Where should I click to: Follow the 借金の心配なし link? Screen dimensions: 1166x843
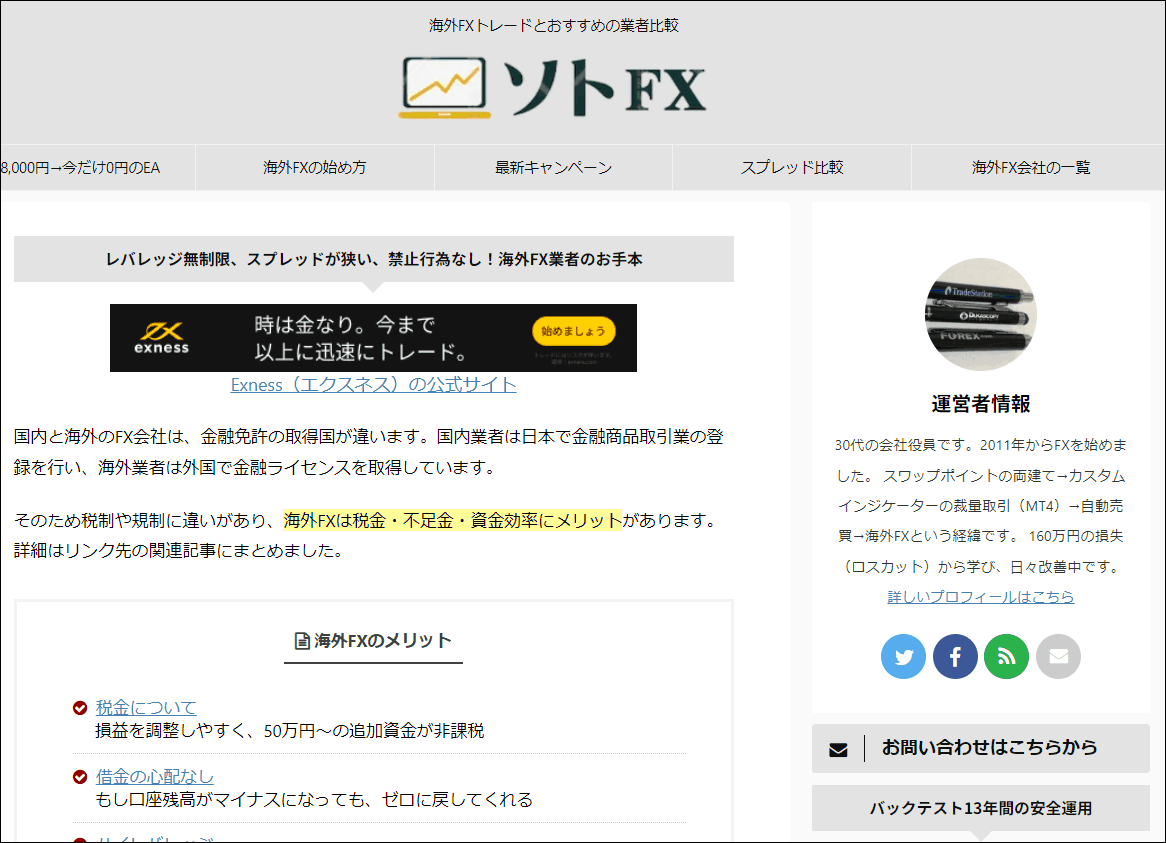pyautogui.click(x=155, y=776)
